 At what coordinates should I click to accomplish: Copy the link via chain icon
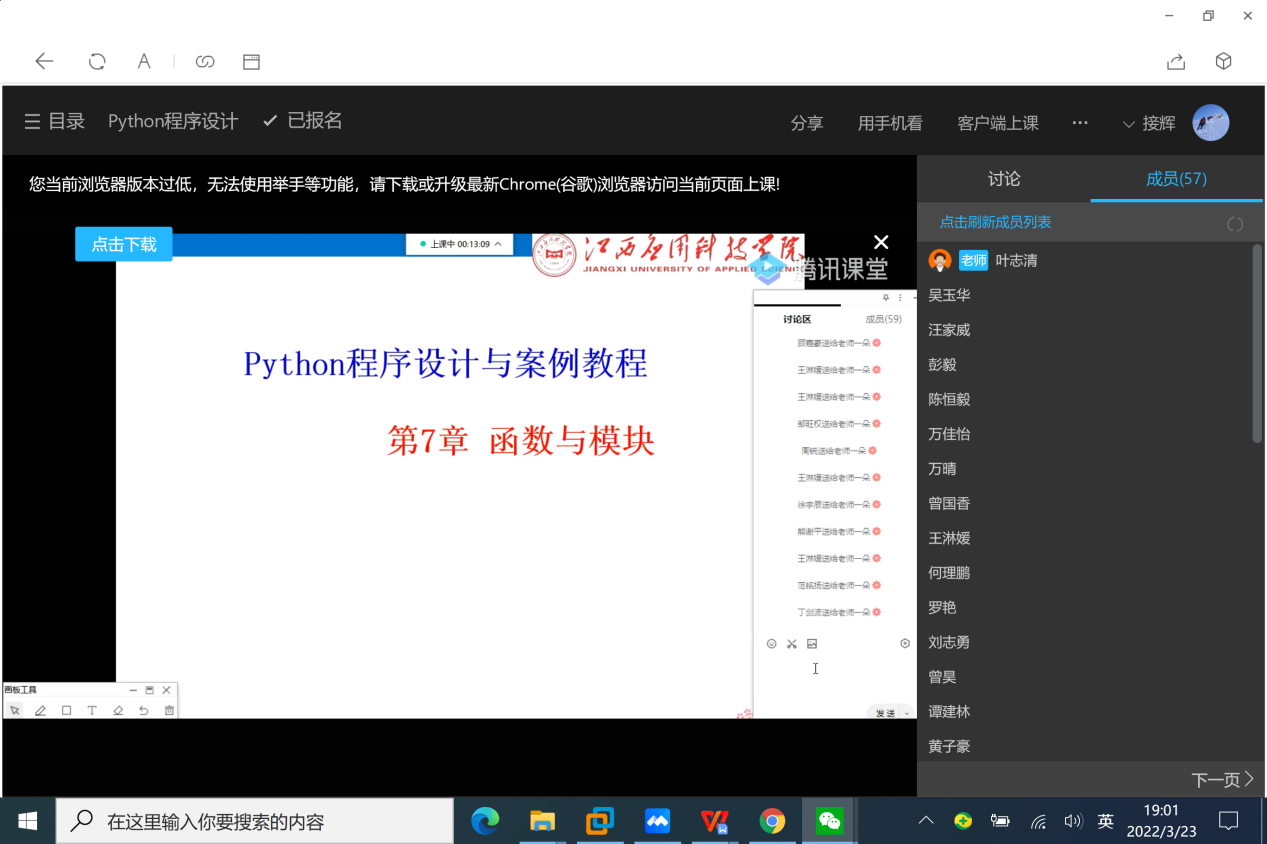pyautogui.click(x=205, y=62)
